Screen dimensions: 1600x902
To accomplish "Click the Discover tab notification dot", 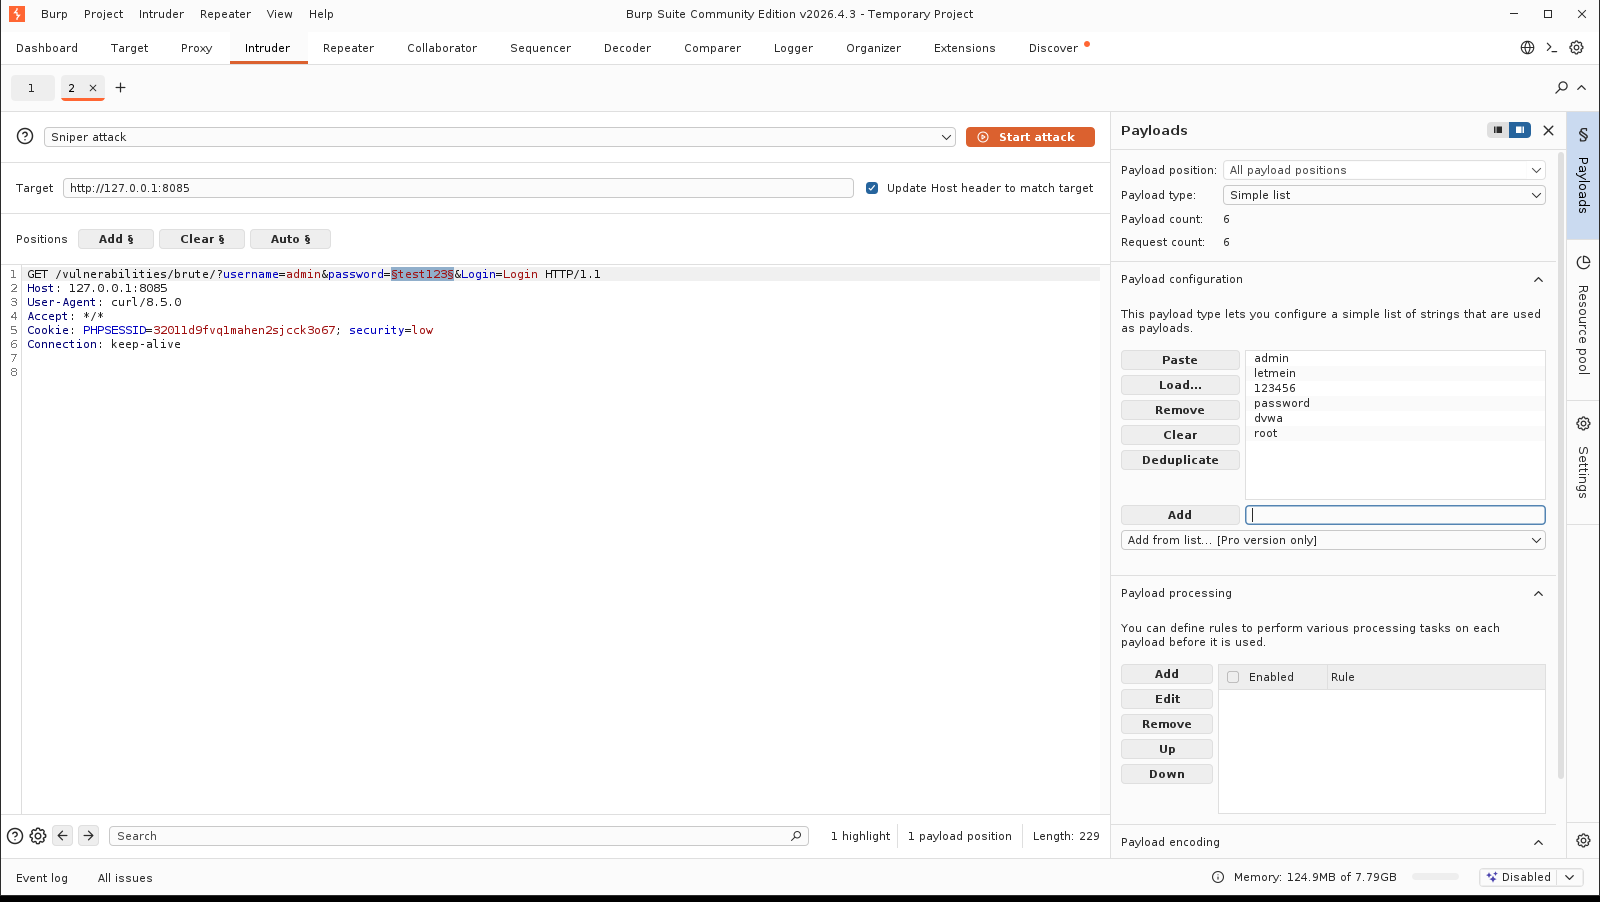I will [1087, 44].
